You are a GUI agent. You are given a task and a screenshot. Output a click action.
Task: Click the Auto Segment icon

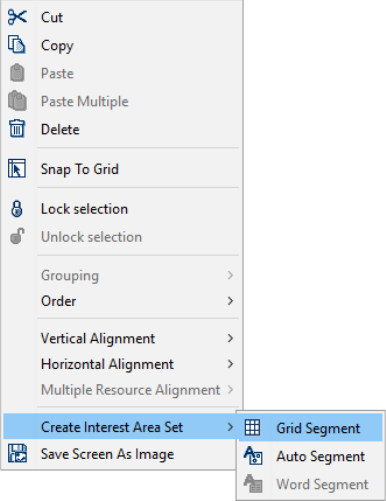[x=253, y=456]
